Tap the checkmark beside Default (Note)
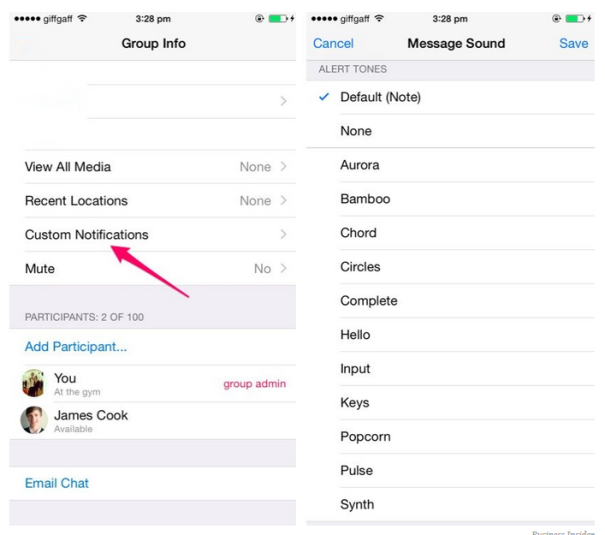Image resolution: width=605 pixels, height=535 pixels. pyautogui.click(x=324, y=96)
